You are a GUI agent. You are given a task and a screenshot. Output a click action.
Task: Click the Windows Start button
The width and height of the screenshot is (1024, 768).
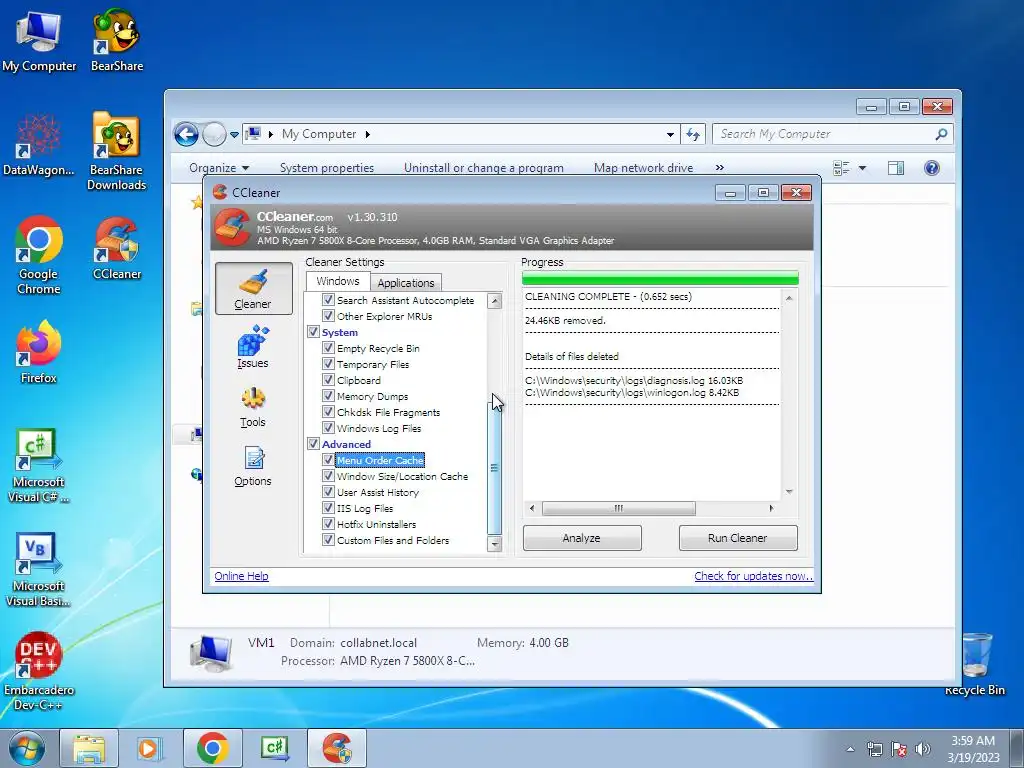[x=27, y=748]
